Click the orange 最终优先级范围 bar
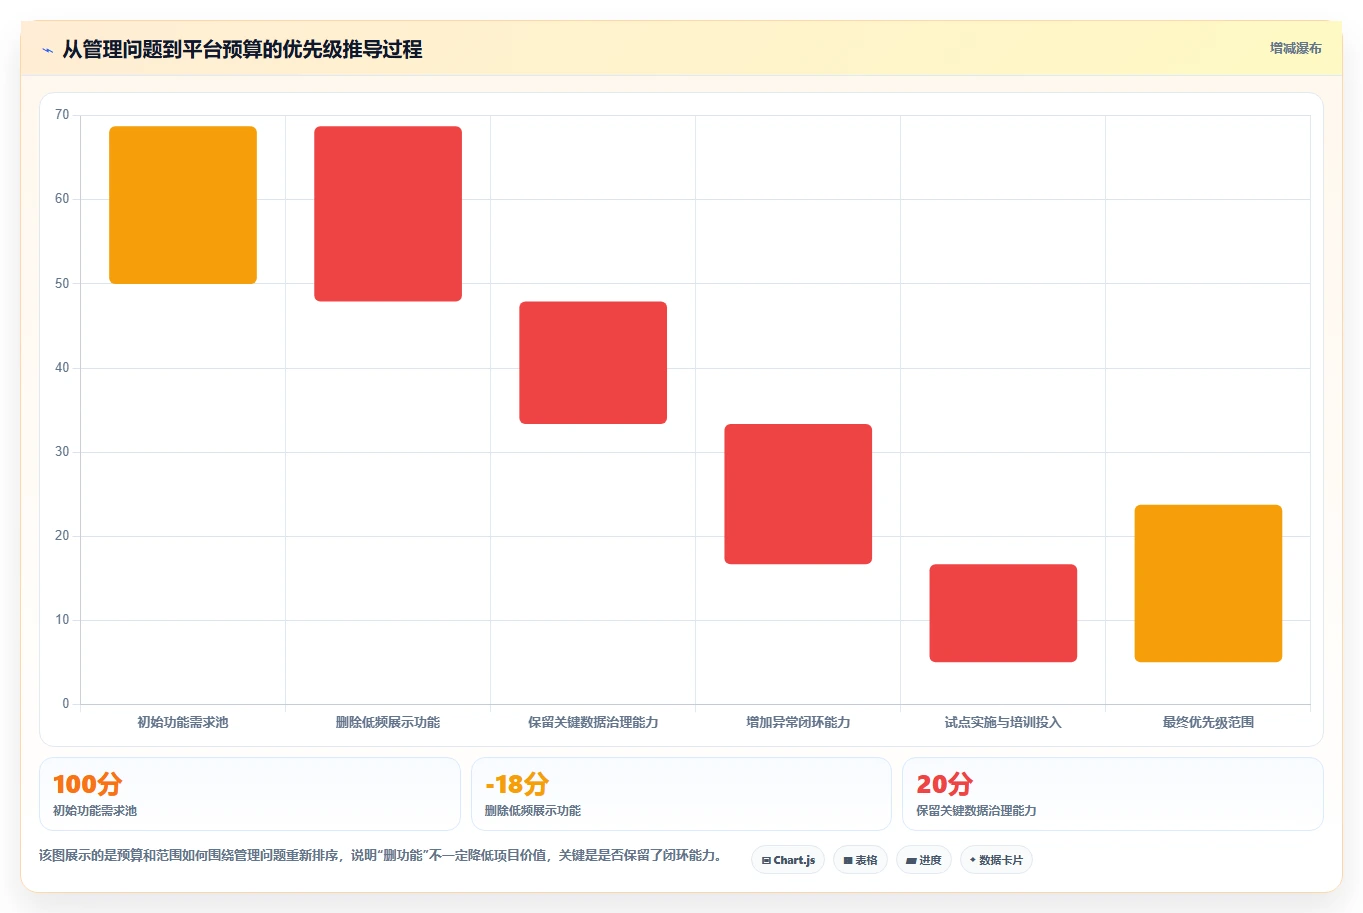Screen dimensions: 1363x913 [x=1208, y=584]
